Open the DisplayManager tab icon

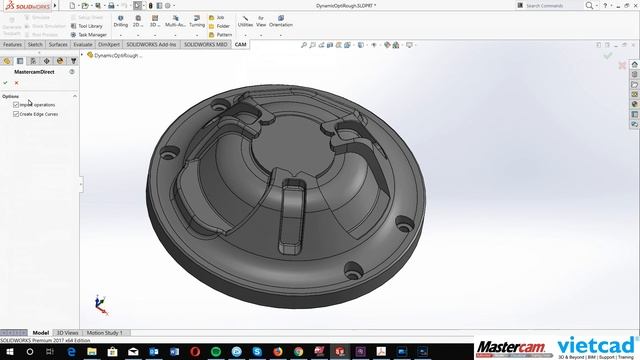pos(60,61)
